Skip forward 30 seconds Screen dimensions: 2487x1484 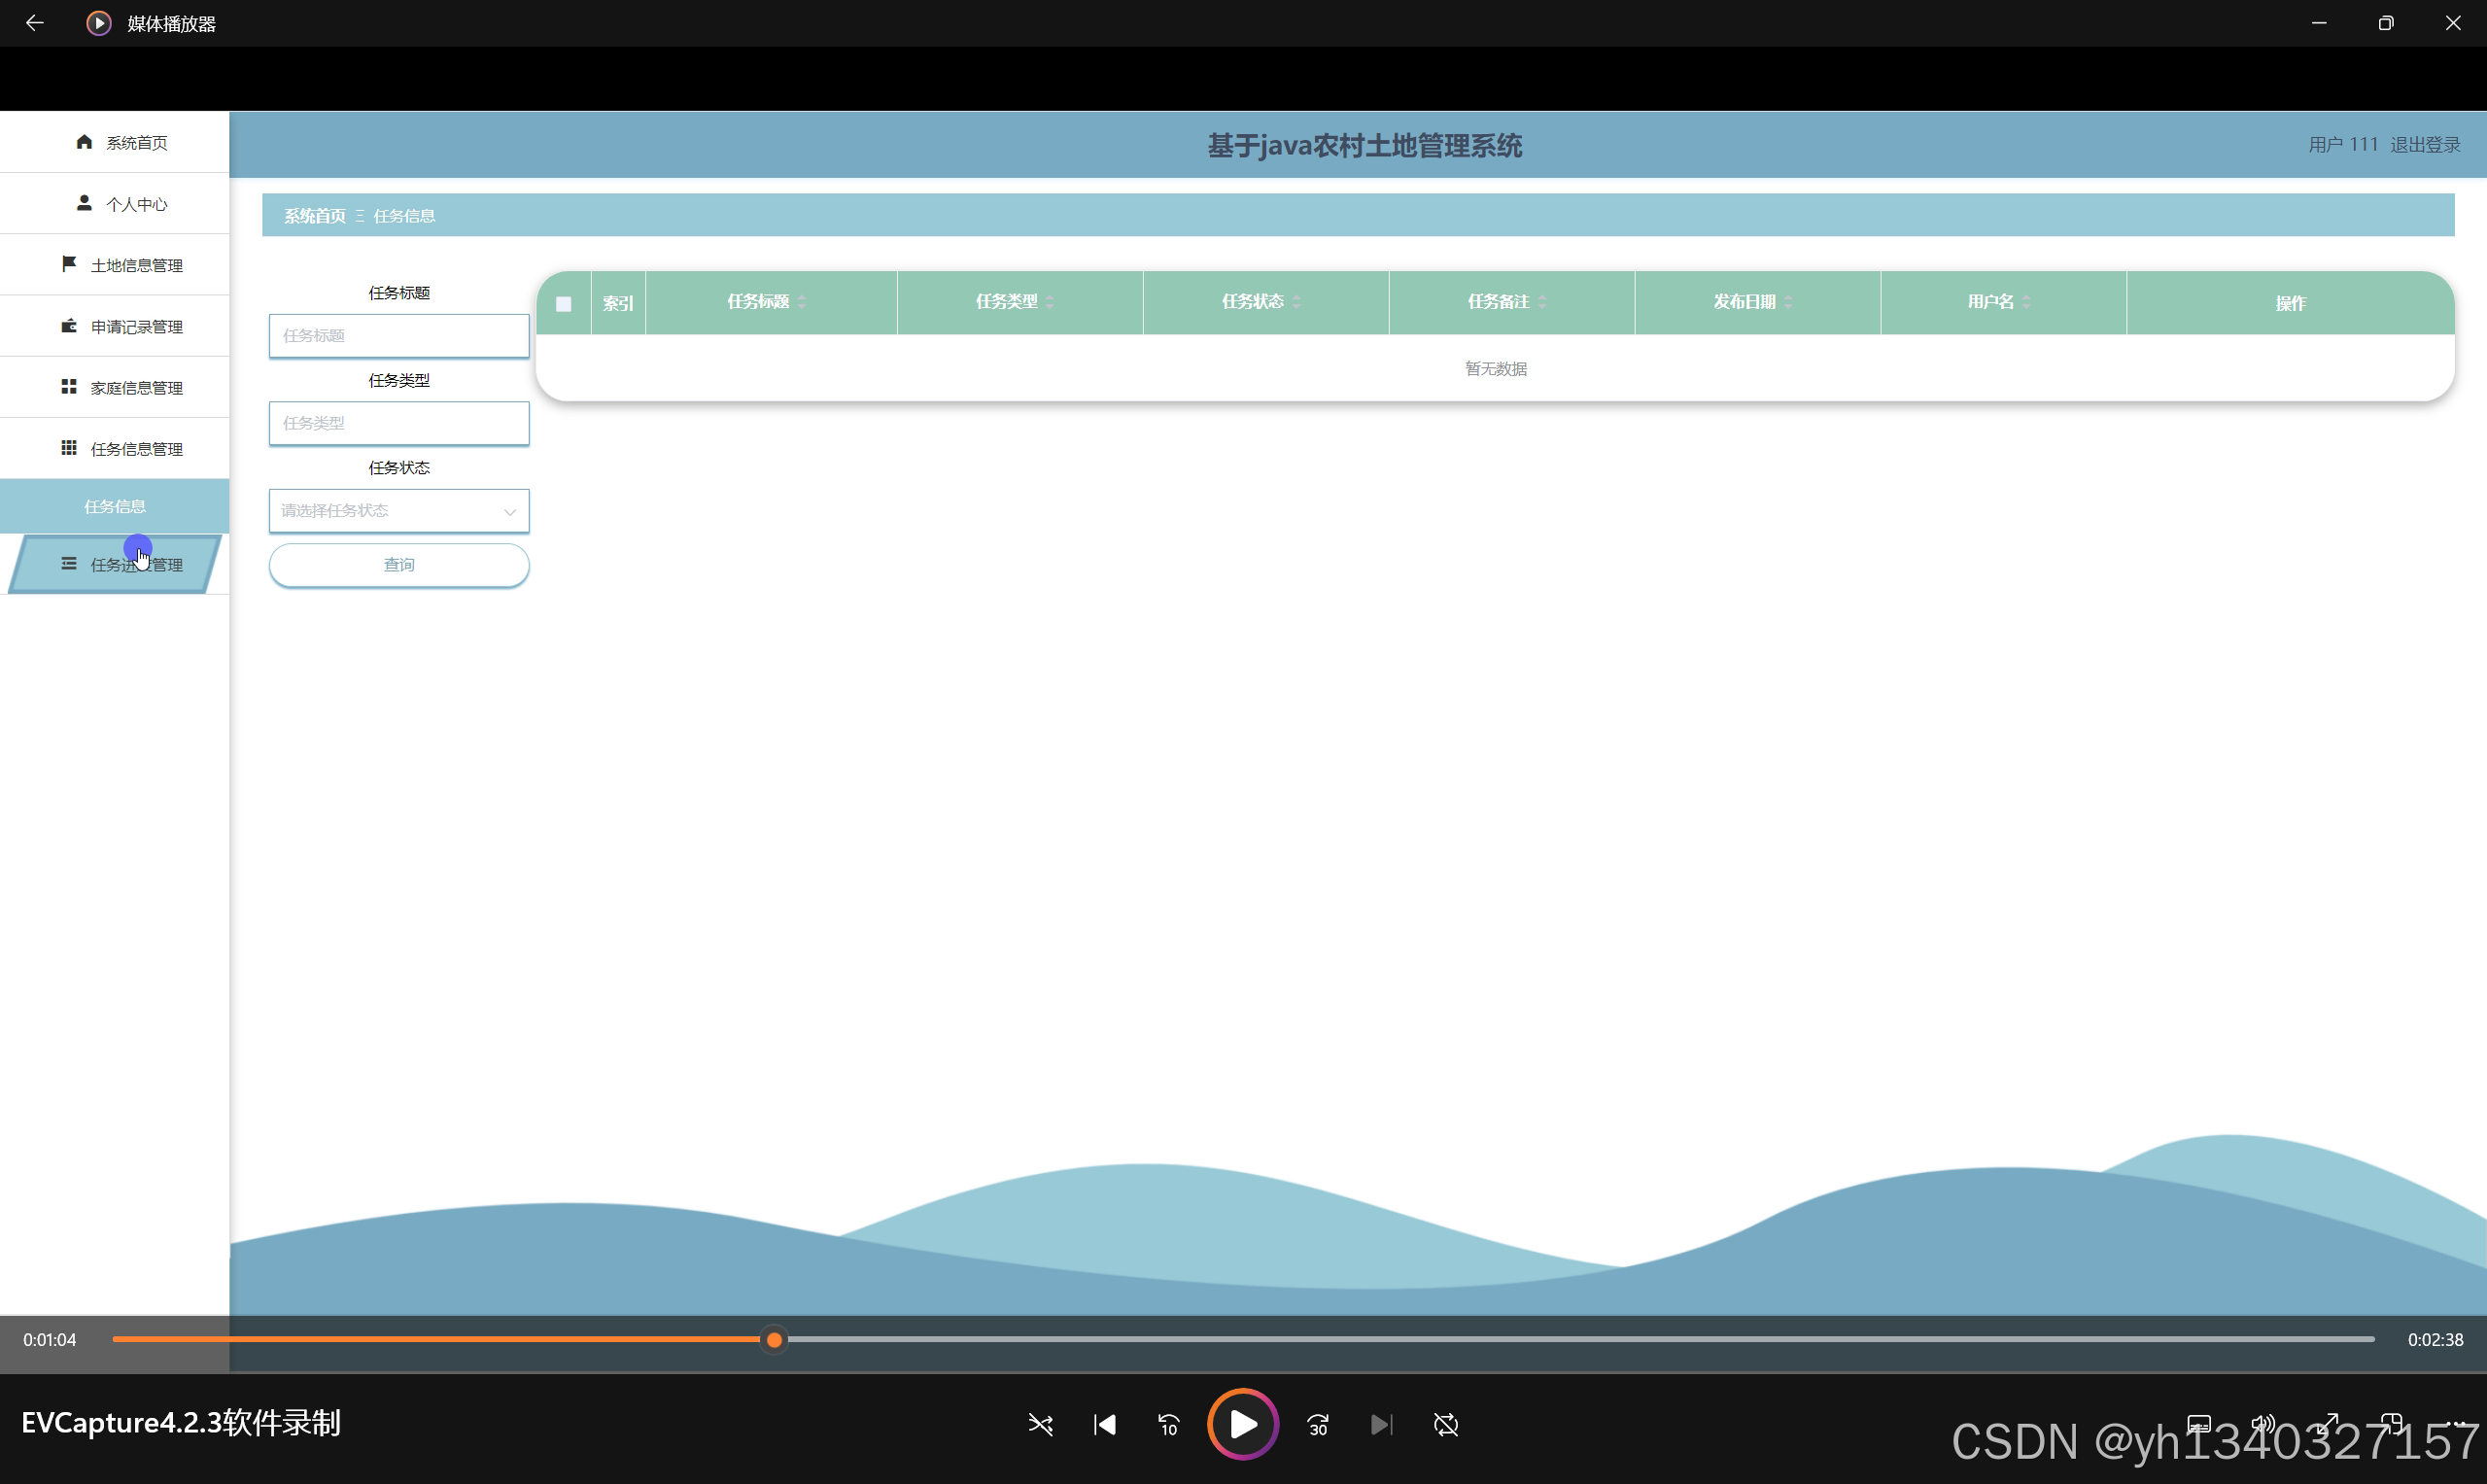(1318, 1424)
